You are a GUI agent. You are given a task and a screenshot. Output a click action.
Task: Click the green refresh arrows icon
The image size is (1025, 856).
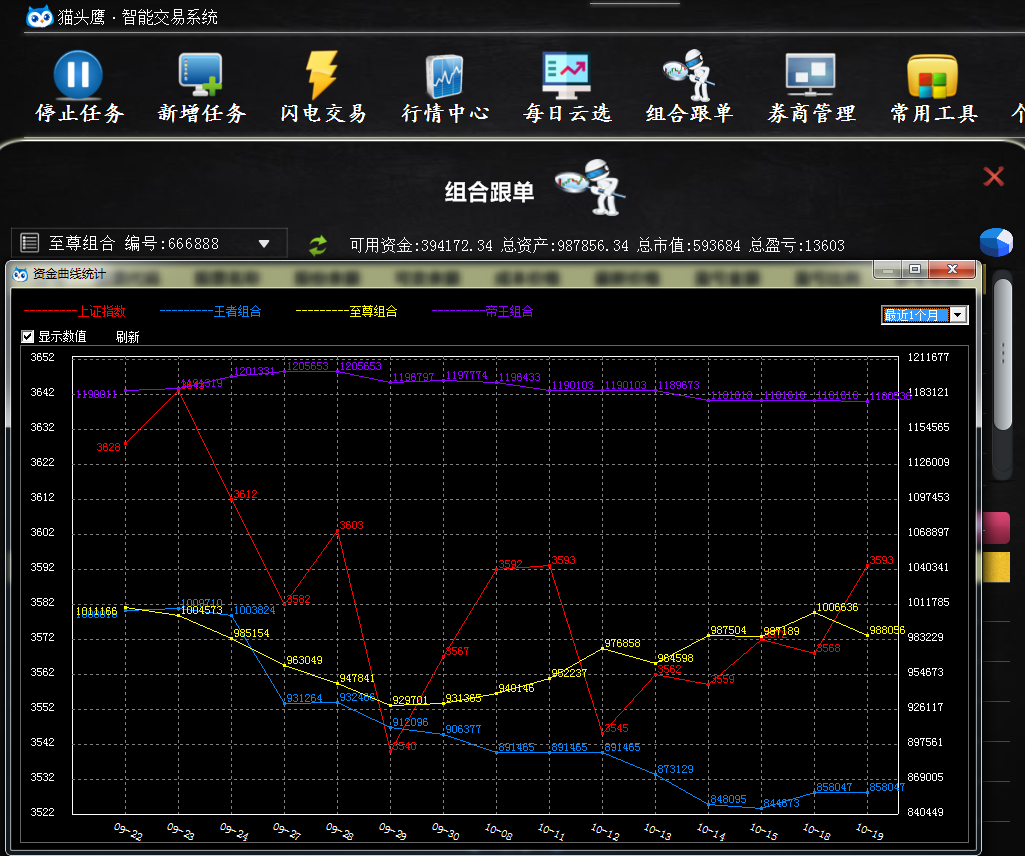point(318,245)
